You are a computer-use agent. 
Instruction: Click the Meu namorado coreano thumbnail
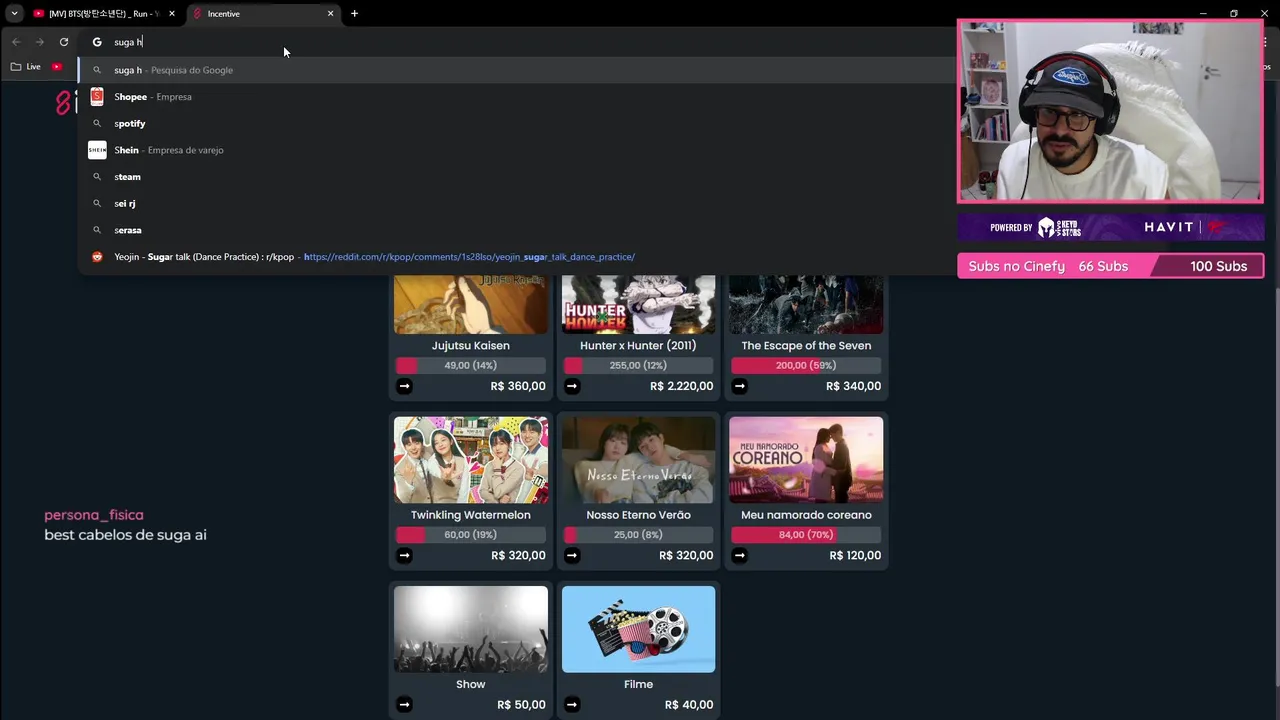(x=806, y=460)
